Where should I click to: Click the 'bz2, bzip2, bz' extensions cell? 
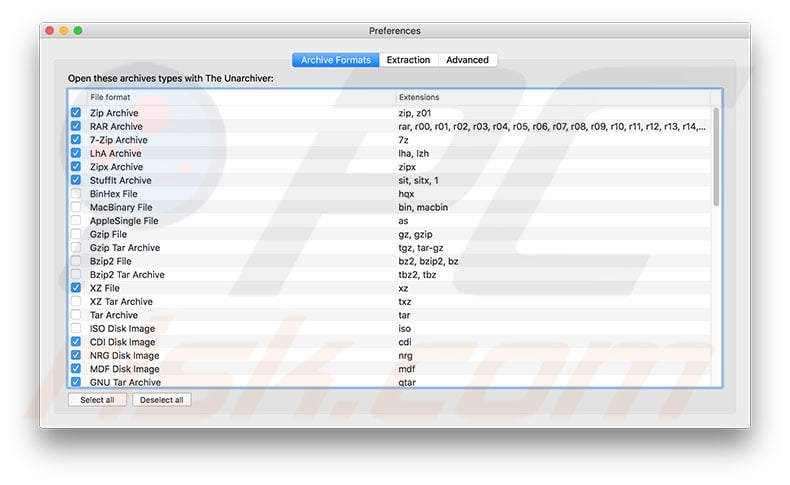pyautogui.click(x=428, y=261)
